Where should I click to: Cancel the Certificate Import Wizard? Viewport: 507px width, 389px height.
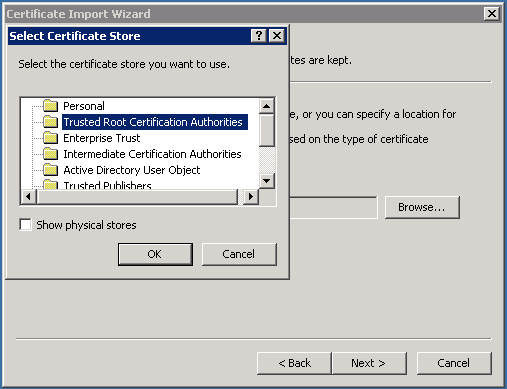(454, 363)
